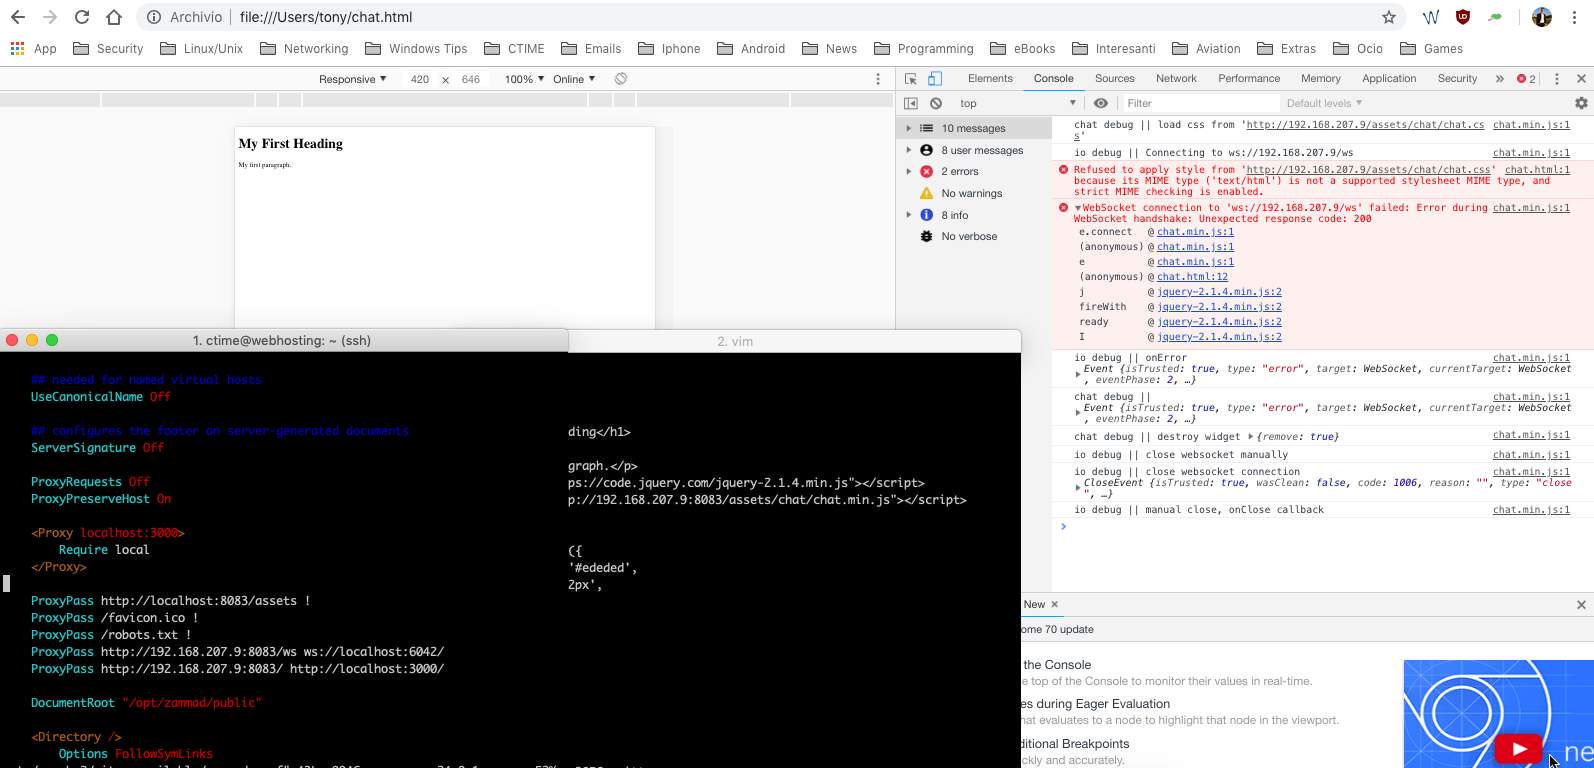Show more DevTools tabs chevron
The width and height of the screenshot is (1594, 768).
pos(1499,79)
